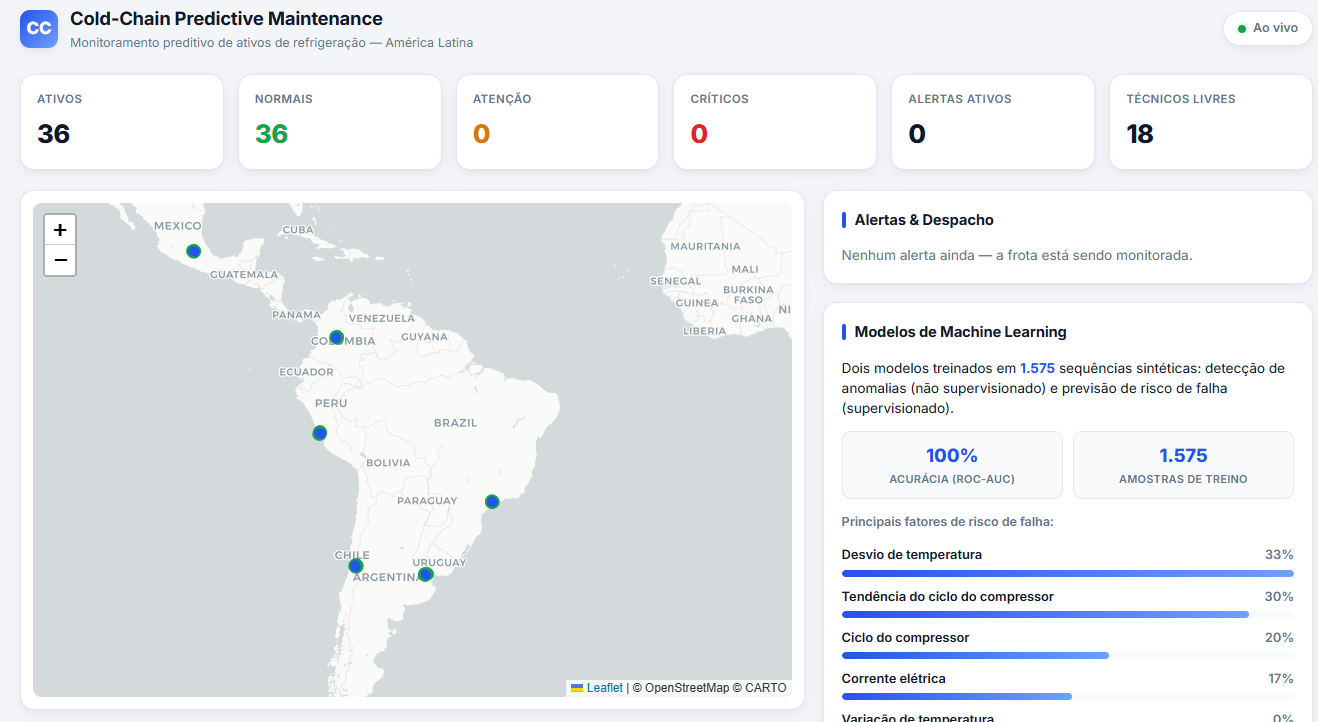Click the 20% value for Ciclo do compressor
Screen dimensions: 1318x722
click(x=1279, y=637)
